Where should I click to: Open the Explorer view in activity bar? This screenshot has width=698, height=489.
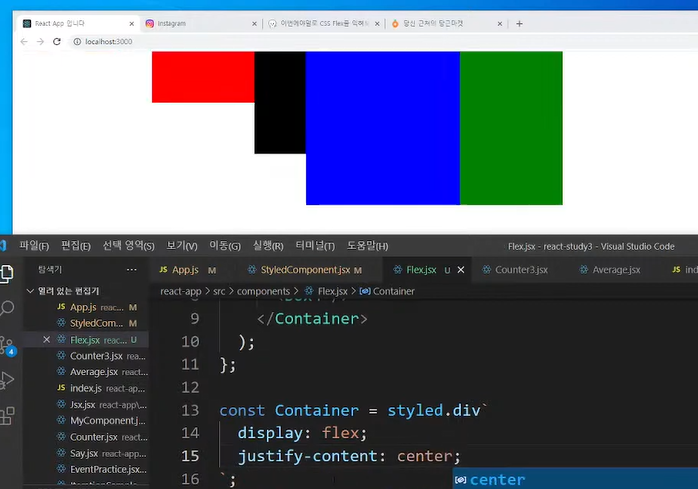[x=7, y=273]
